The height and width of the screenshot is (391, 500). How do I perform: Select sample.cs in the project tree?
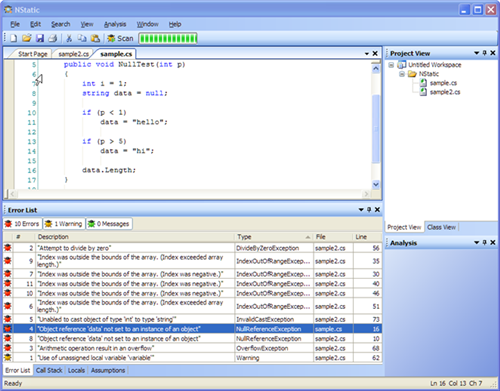(443, 83)
